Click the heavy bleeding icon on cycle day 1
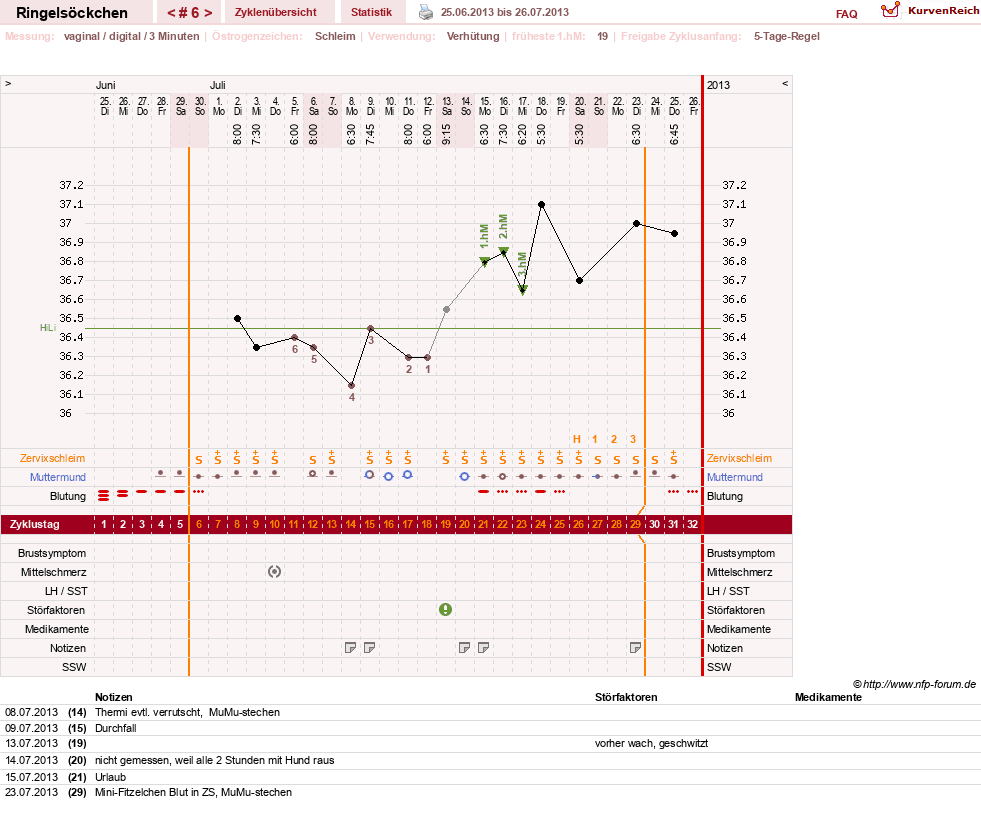This screenshot has height=836, width=981. [104, 496]
